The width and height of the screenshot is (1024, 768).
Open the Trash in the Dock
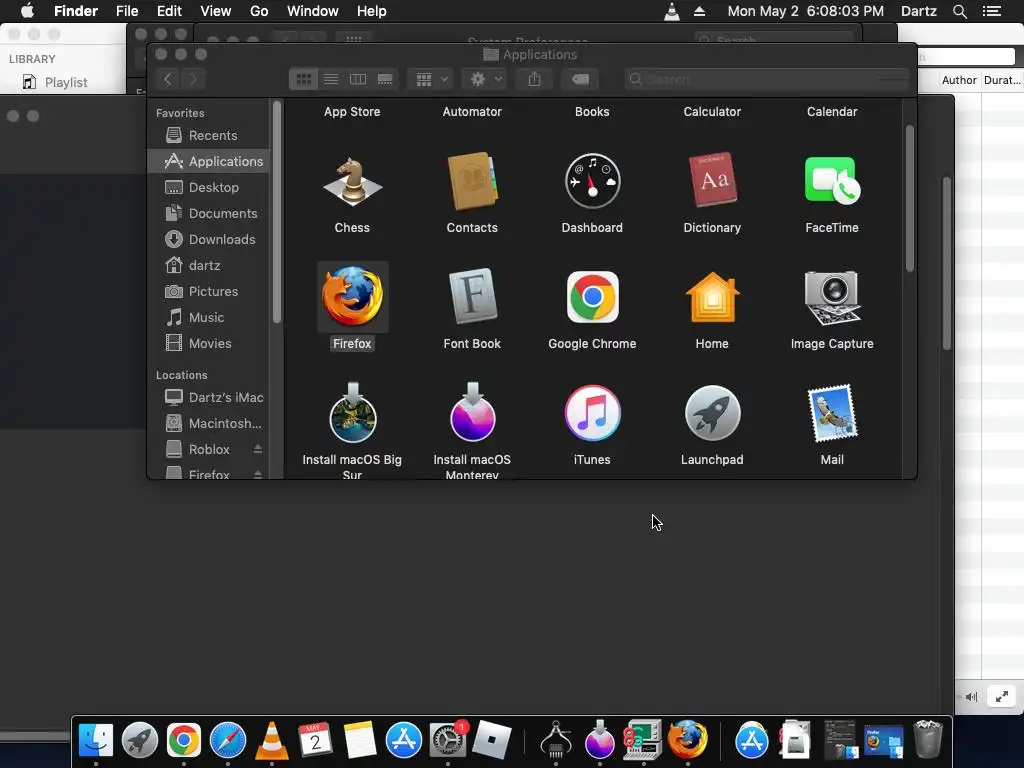click(927, 740)
